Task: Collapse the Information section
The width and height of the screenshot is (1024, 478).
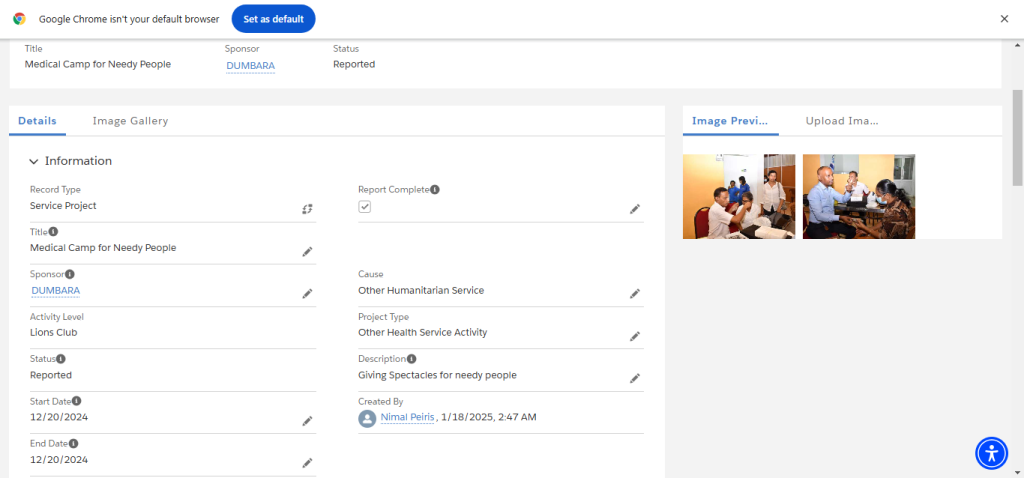Action: 34,161
